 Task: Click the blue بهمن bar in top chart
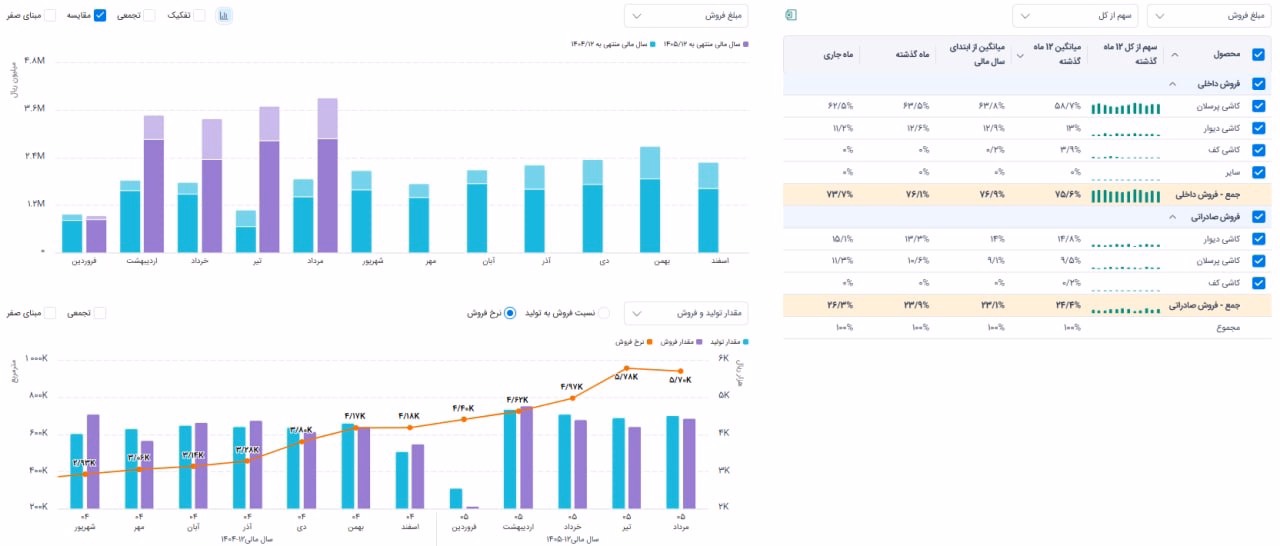(651, 215)
